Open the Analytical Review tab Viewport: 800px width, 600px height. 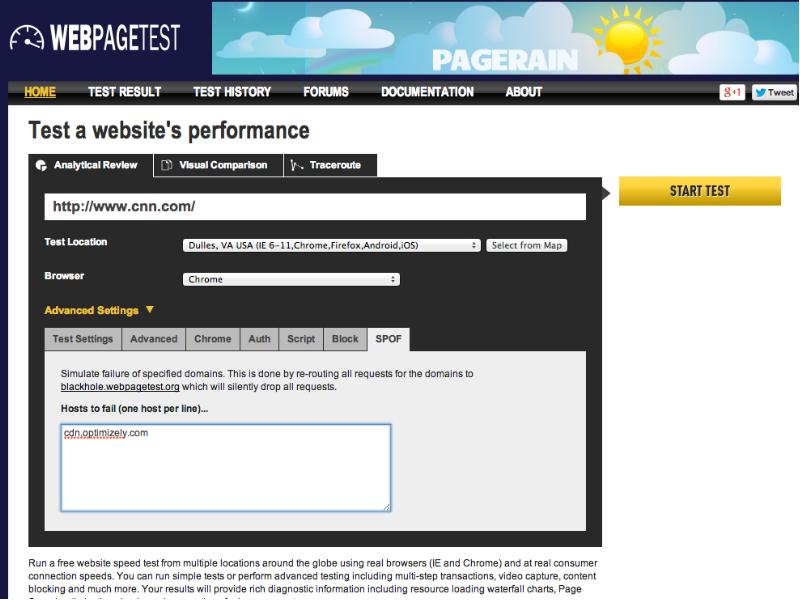pyautogui.click(x=90, y=165)
